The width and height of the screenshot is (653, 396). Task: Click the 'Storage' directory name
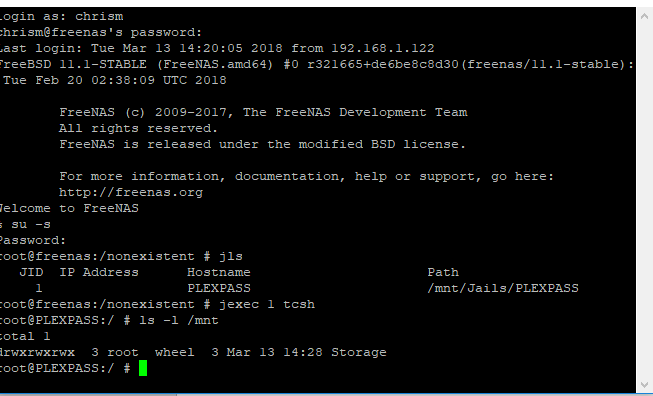point(359,352)
